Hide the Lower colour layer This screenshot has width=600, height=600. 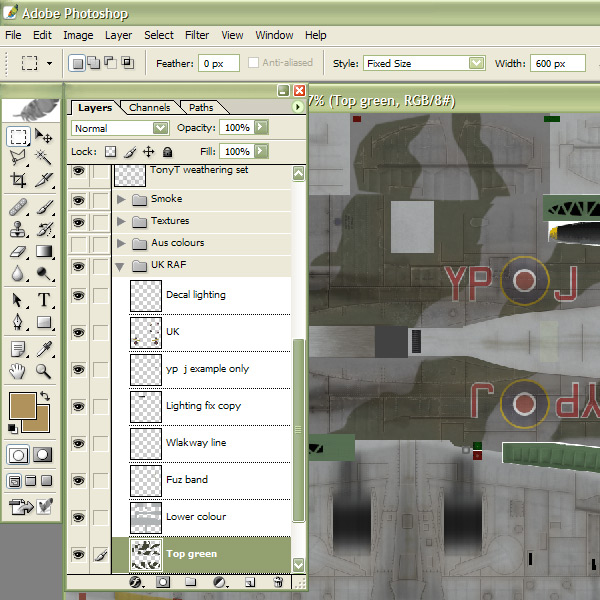click(x=78, y=518)
